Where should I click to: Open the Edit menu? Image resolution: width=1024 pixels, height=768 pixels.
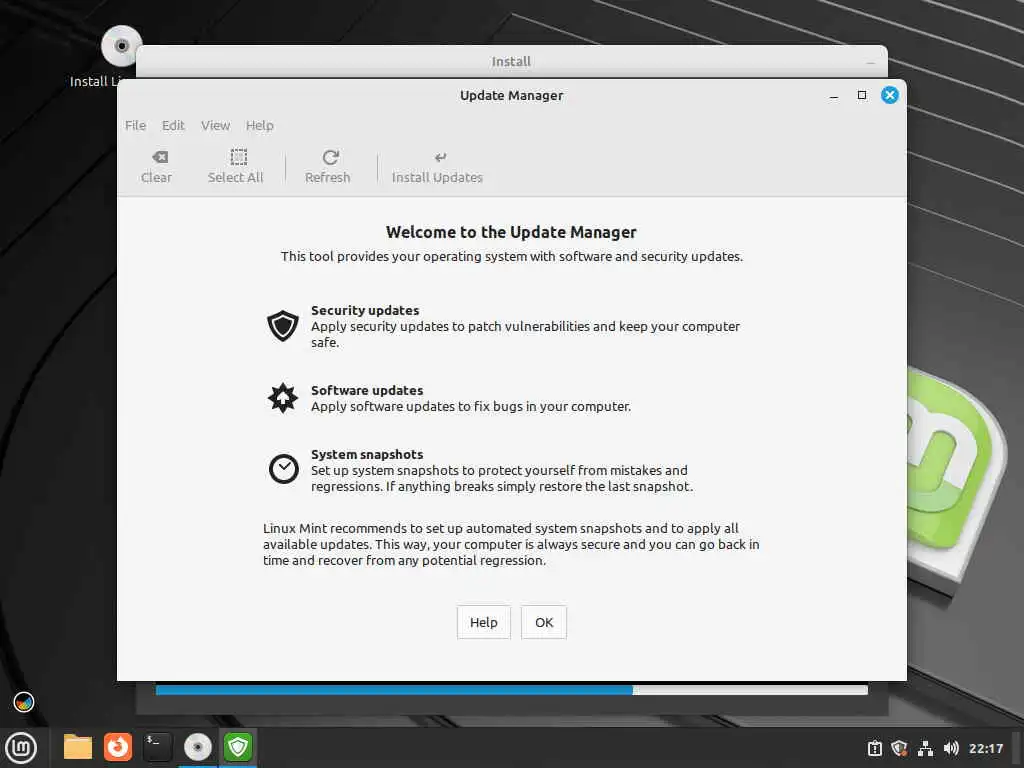coord(173,125)
